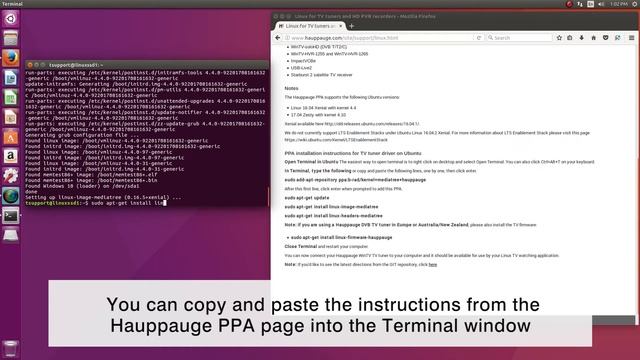640x360 pixels.
Task: Click the 'USB-Live2' list item
Action: [301, 68]
